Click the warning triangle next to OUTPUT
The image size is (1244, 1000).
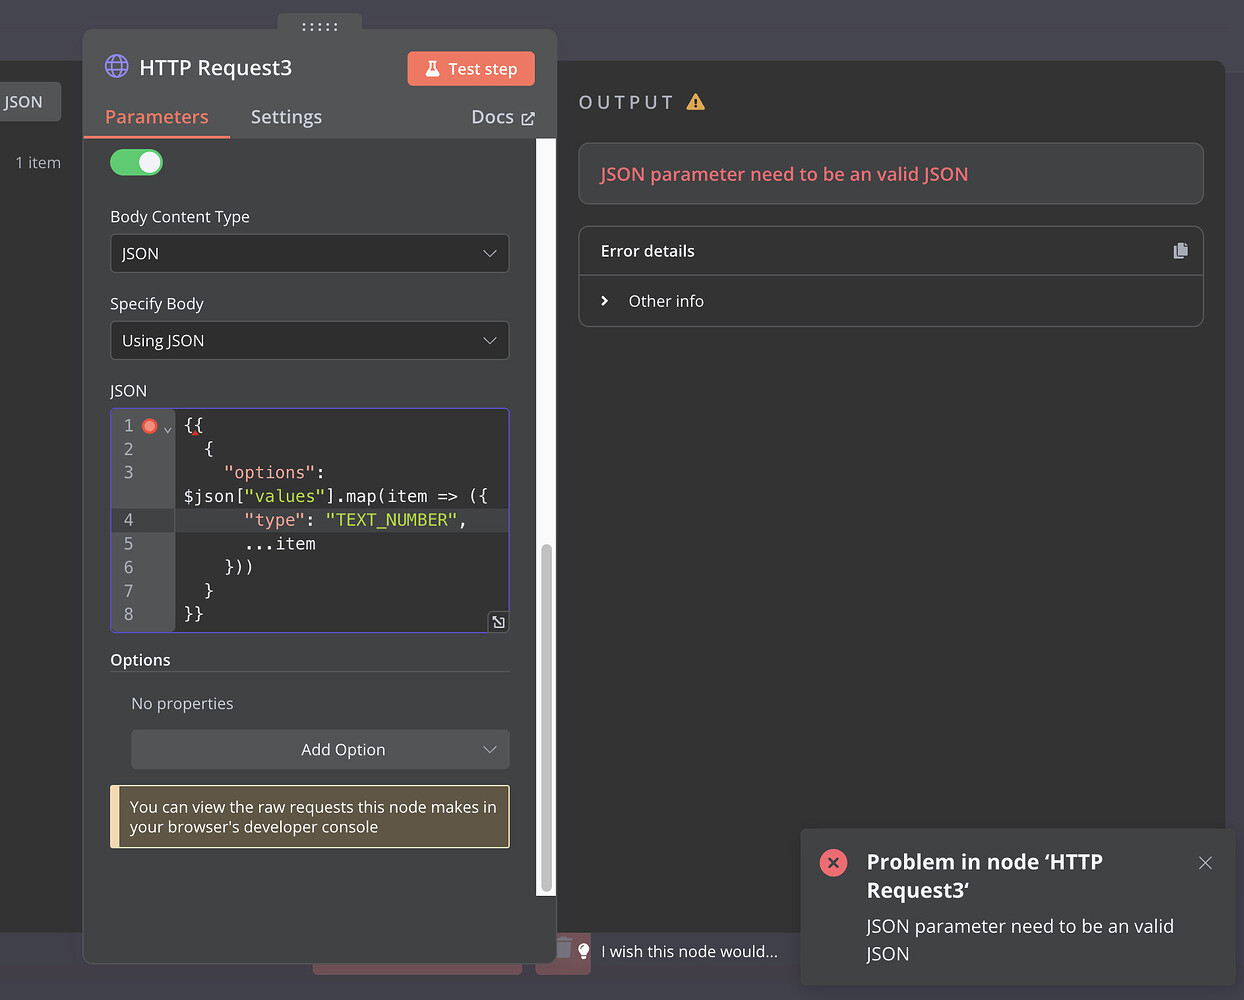[x=696, y=102]
